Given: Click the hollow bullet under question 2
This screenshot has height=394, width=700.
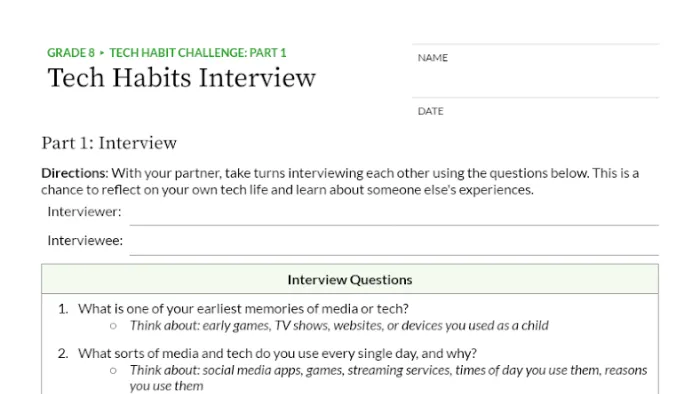Looking at the screenshot, I should point(113,370).
